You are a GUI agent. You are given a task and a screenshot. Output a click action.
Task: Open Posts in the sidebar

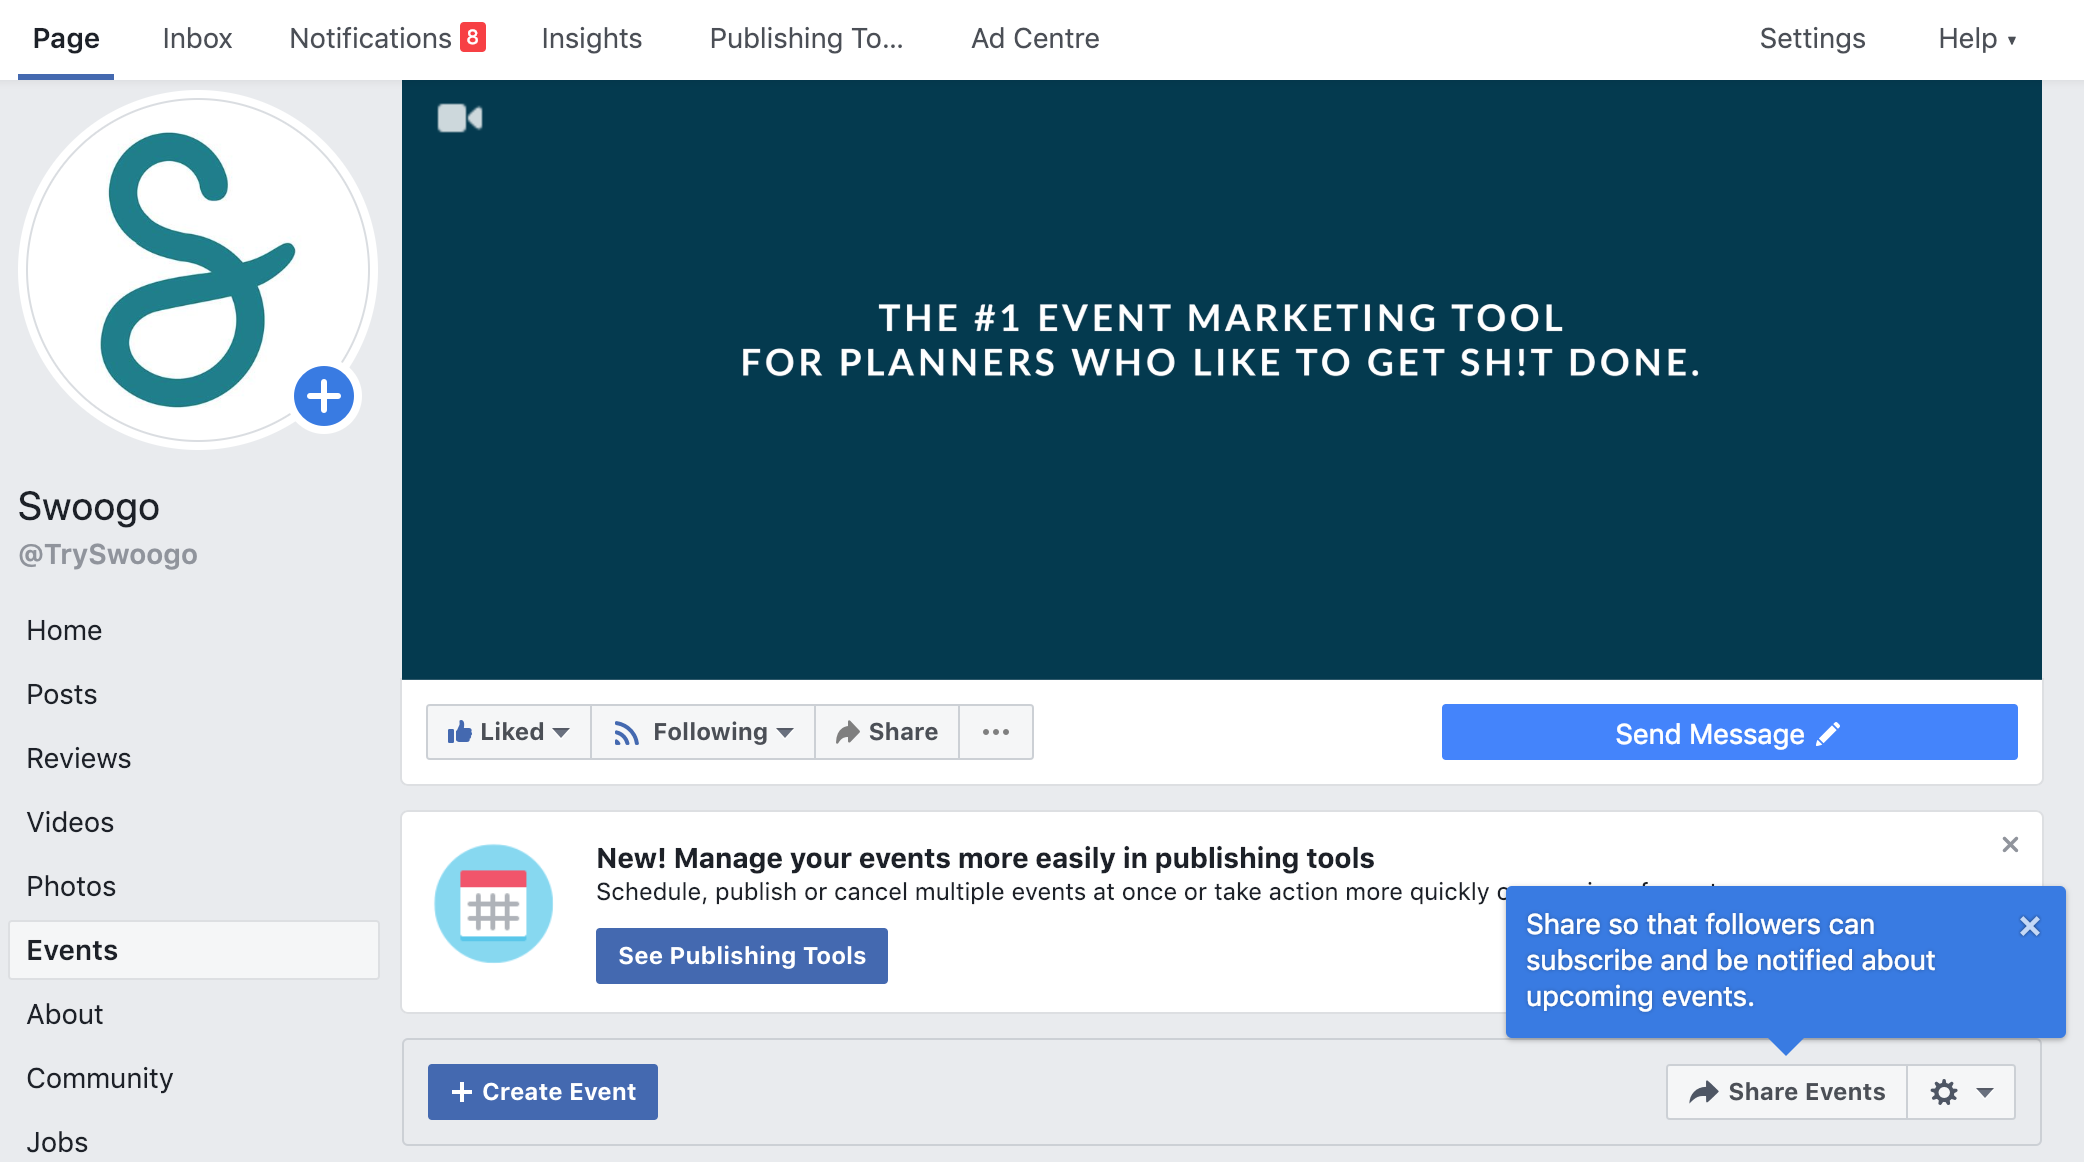62,694
